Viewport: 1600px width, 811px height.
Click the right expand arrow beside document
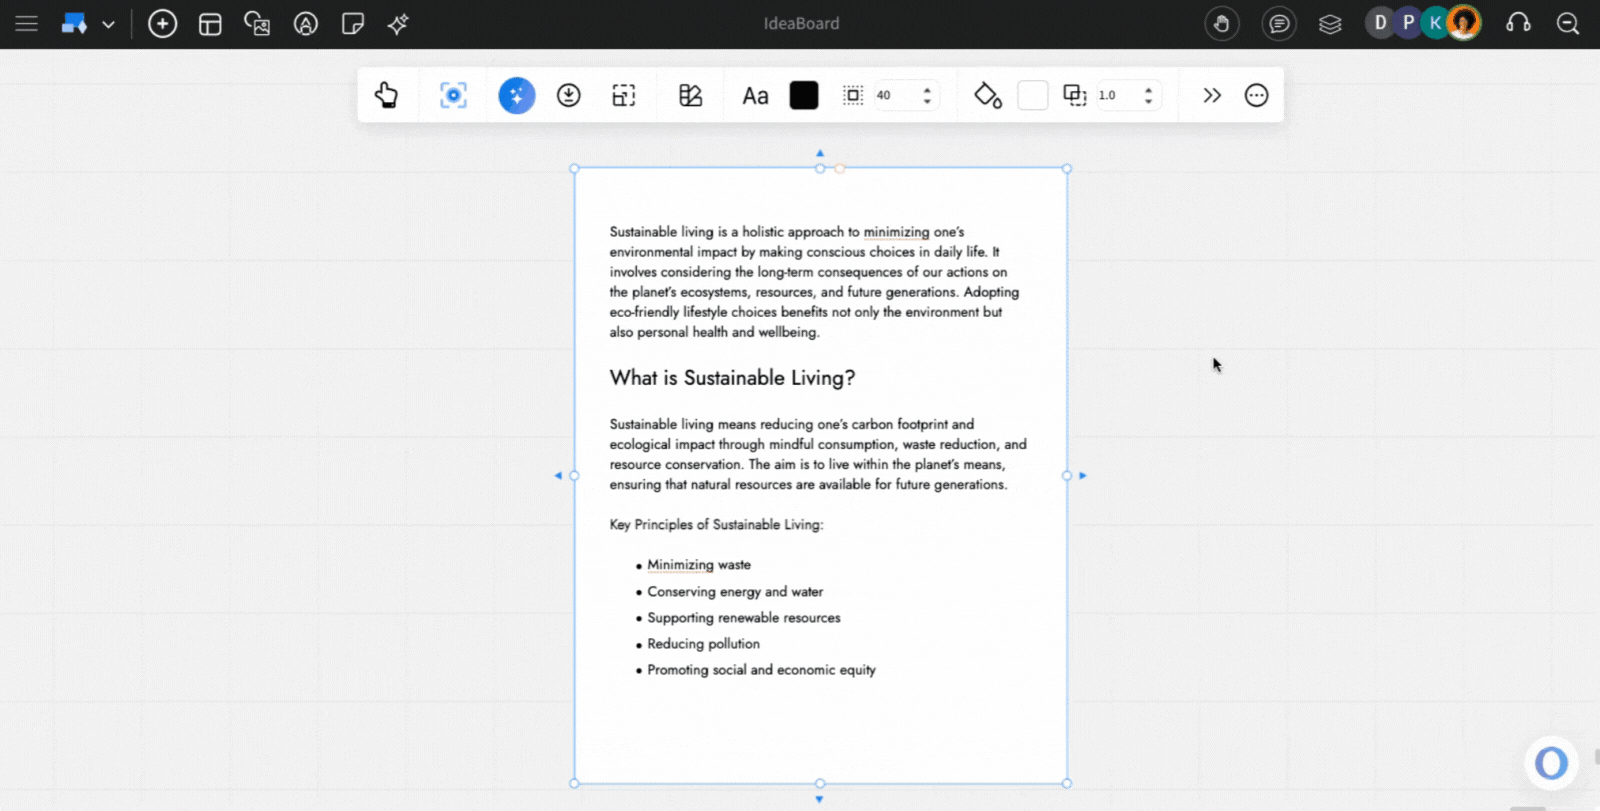1083,476
